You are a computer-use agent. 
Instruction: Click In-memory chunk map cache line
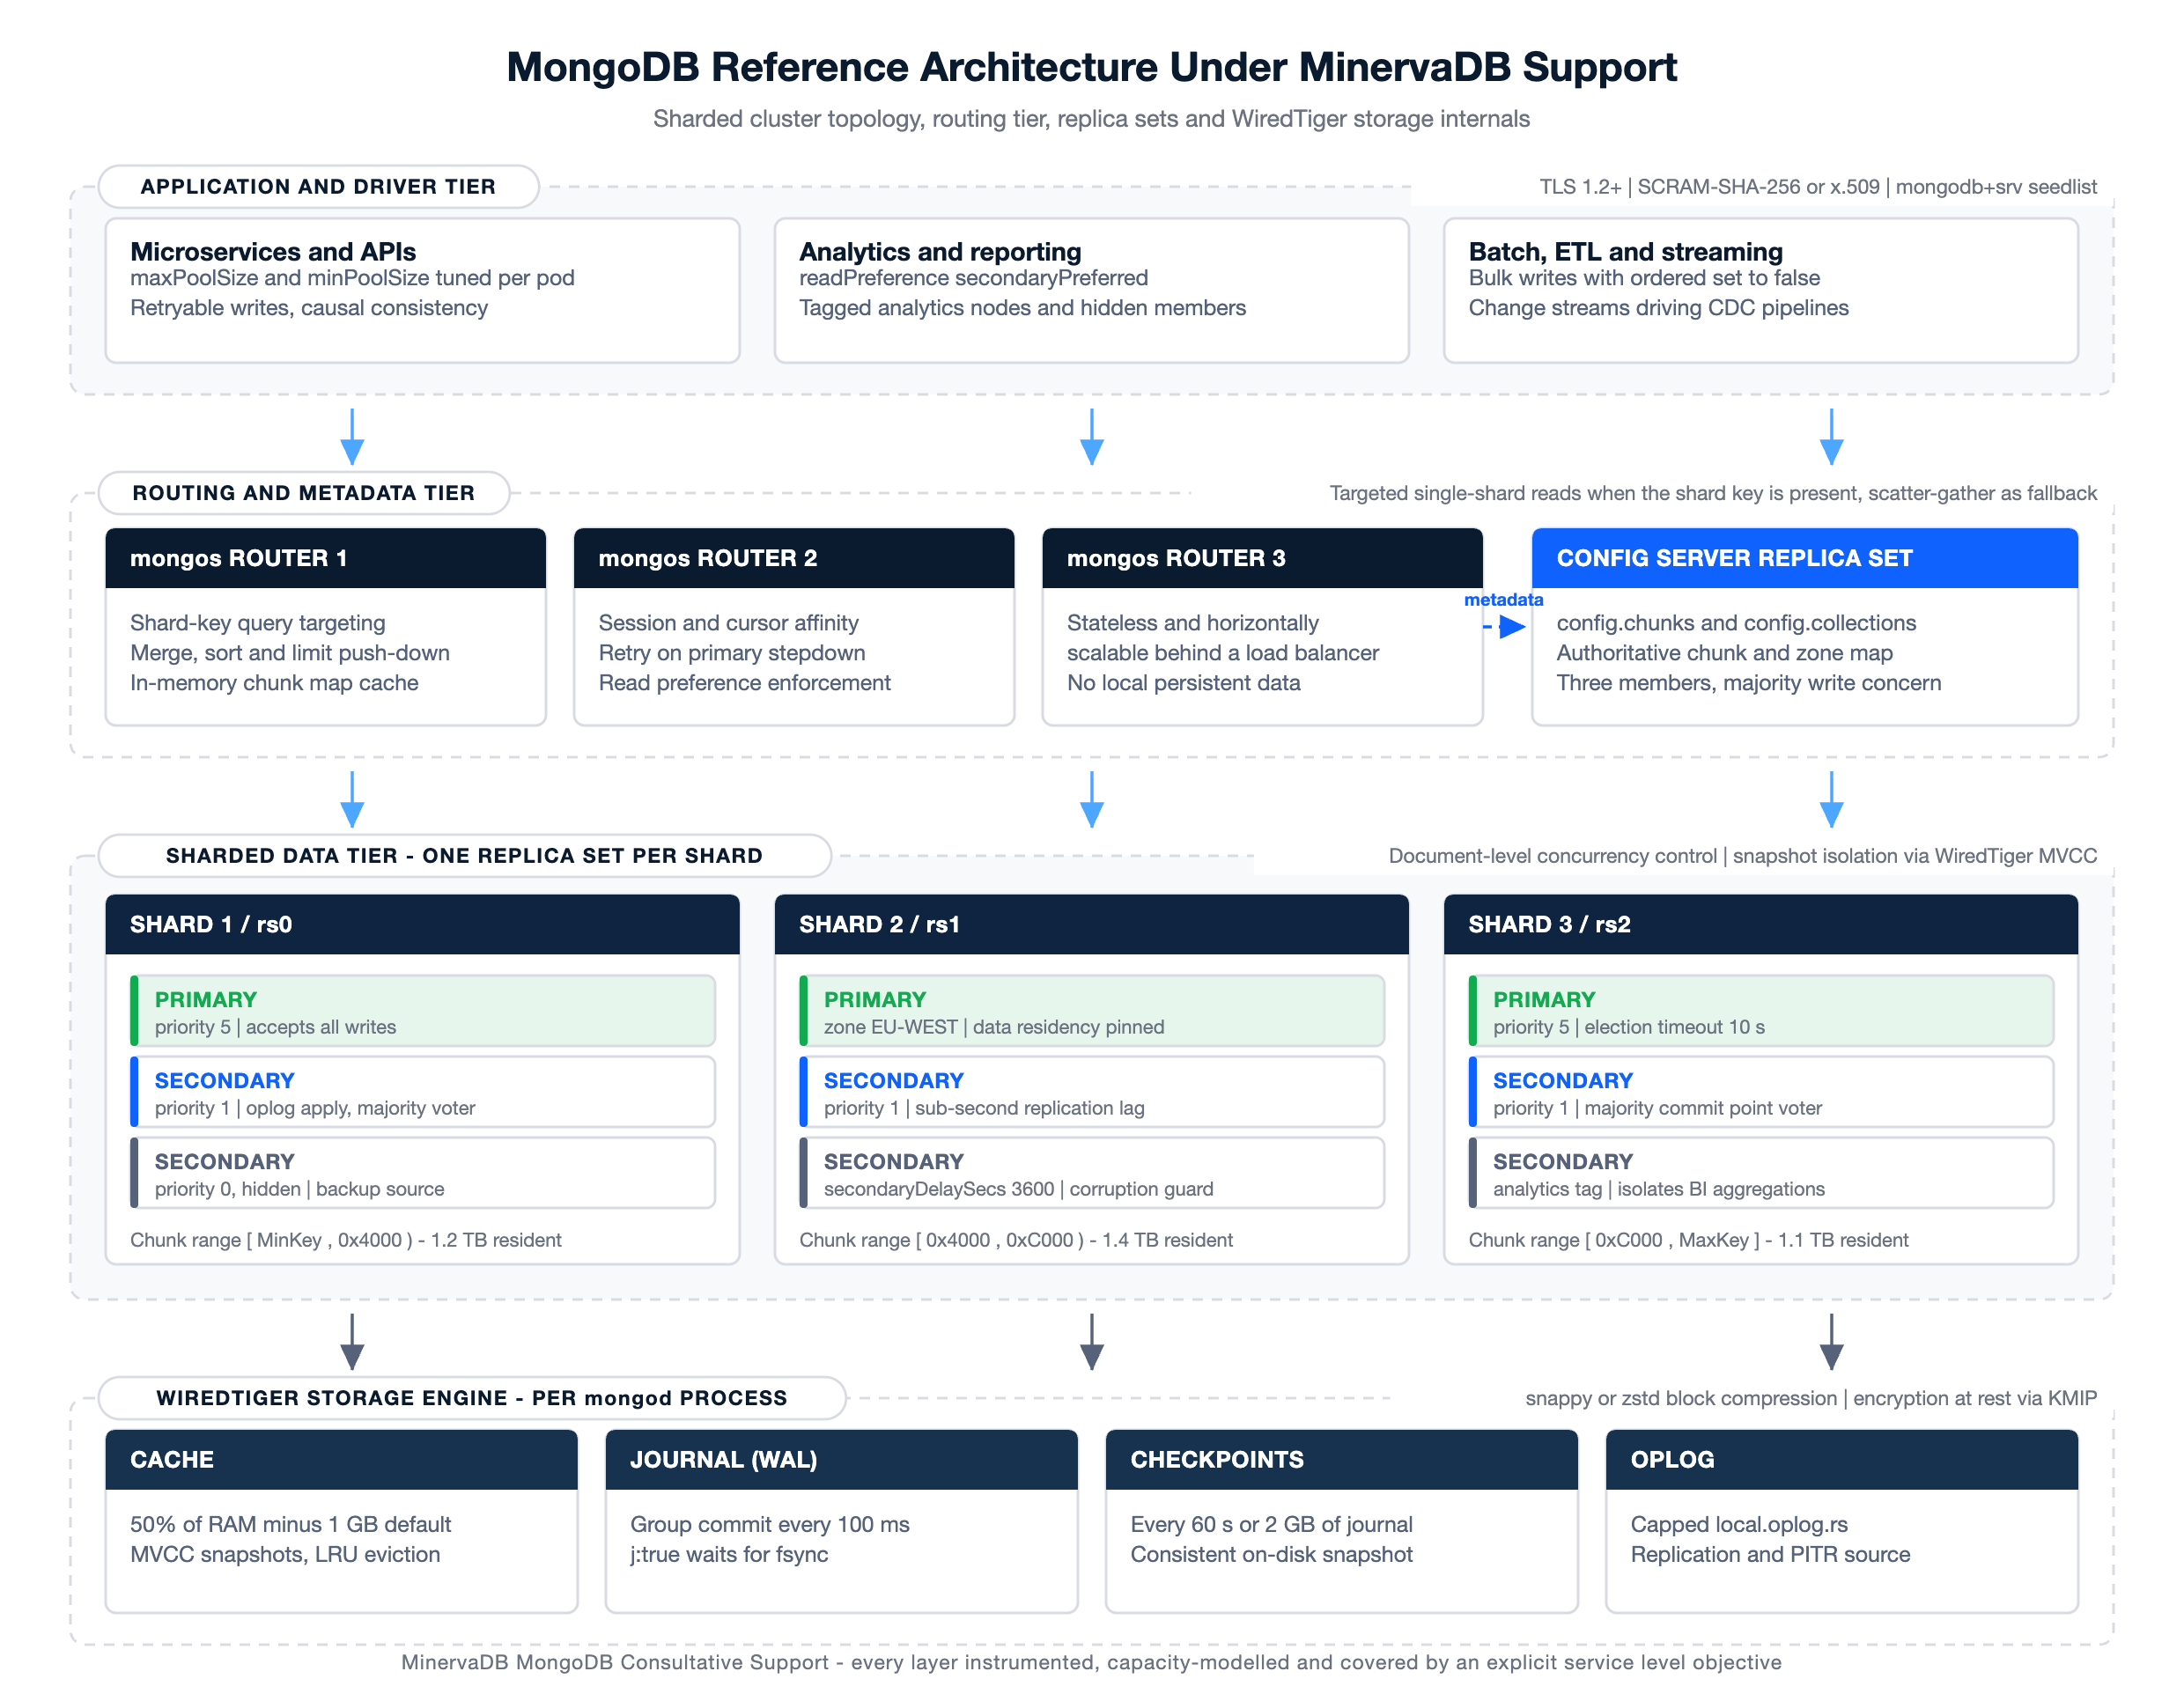274,683
